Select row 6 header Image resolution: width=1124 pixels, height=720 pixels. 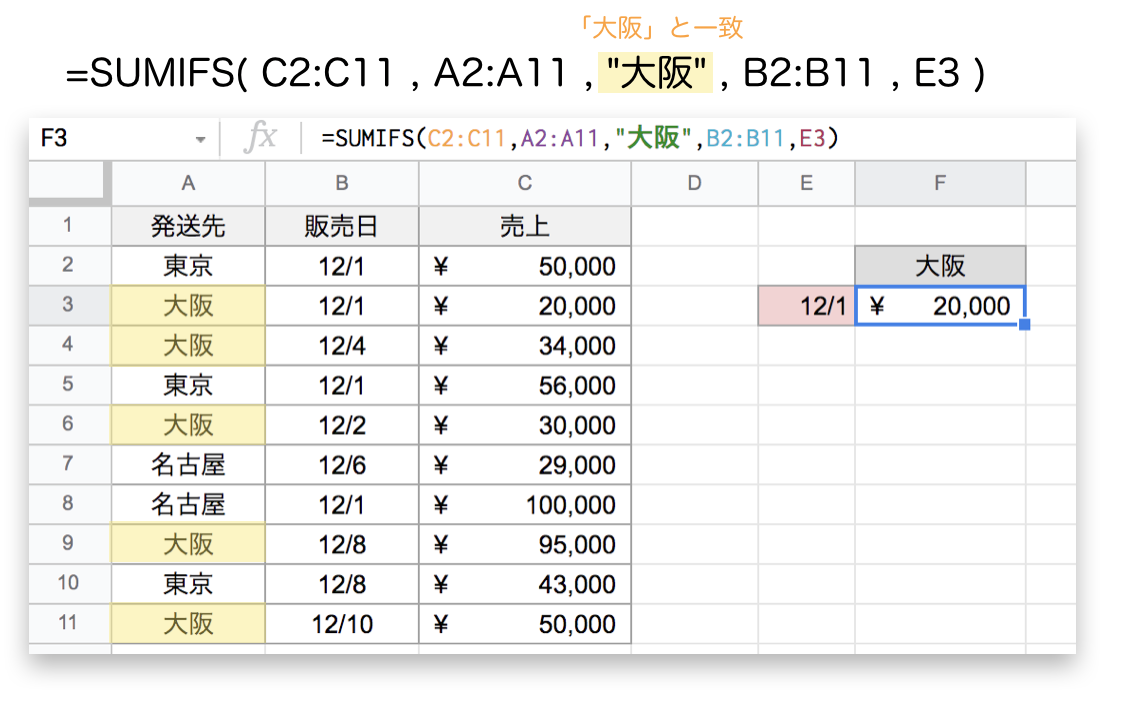[70, 425]
